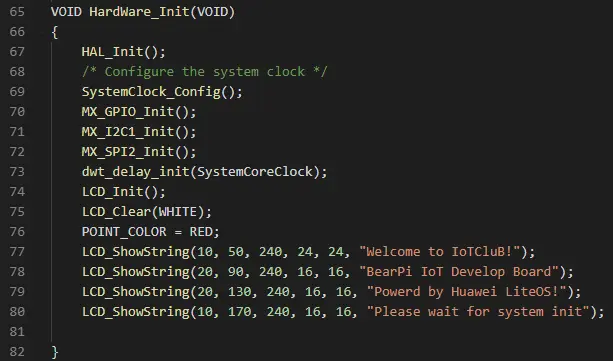Click line number 65 in the gutter
This screenshot has height=361, width=613.
point(17,12)
